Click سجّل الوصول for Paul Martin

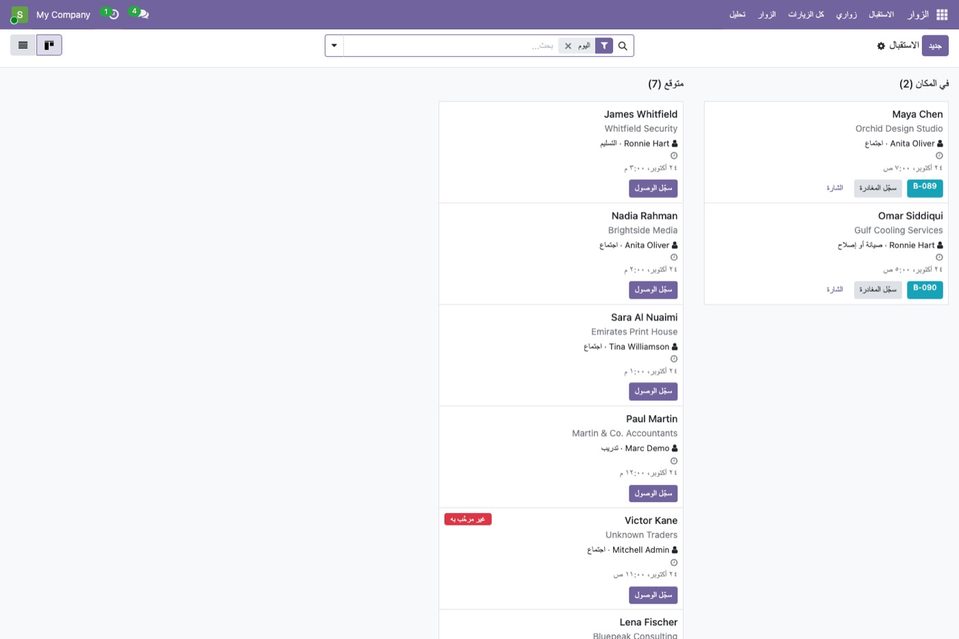coord(653,493)
